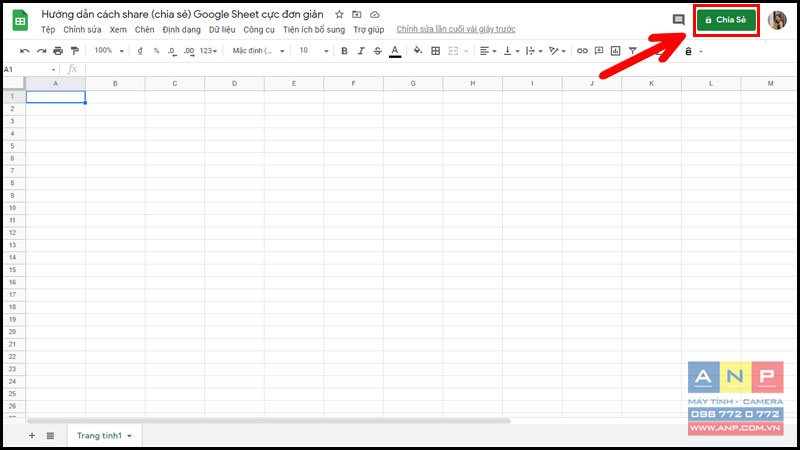Toggle italic formatting
800x450 pixels.
pos(361,51)
